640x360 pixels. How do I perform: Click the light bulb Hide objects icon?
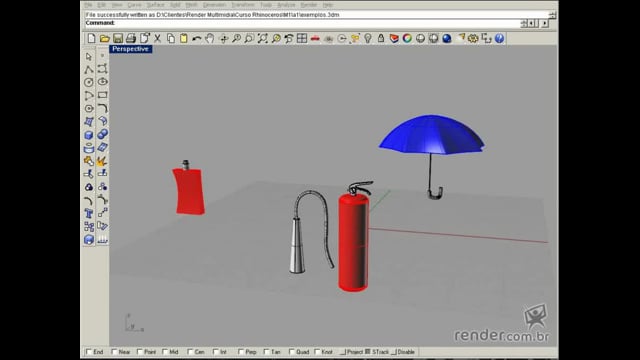[368, 38]
